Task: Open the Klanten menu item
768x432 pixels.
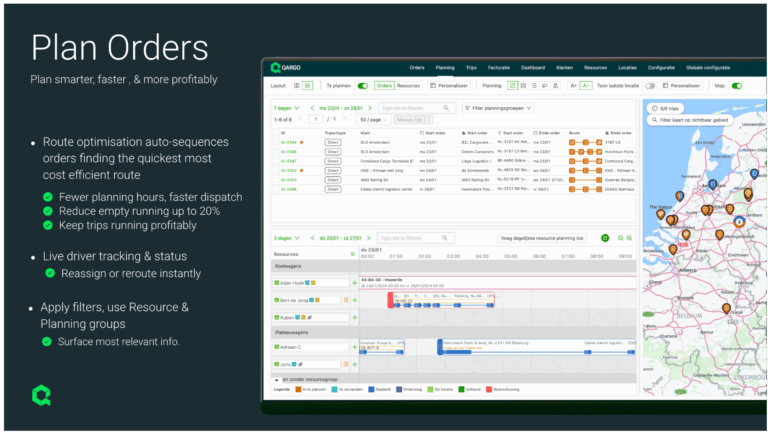Action: pos(565,68)
